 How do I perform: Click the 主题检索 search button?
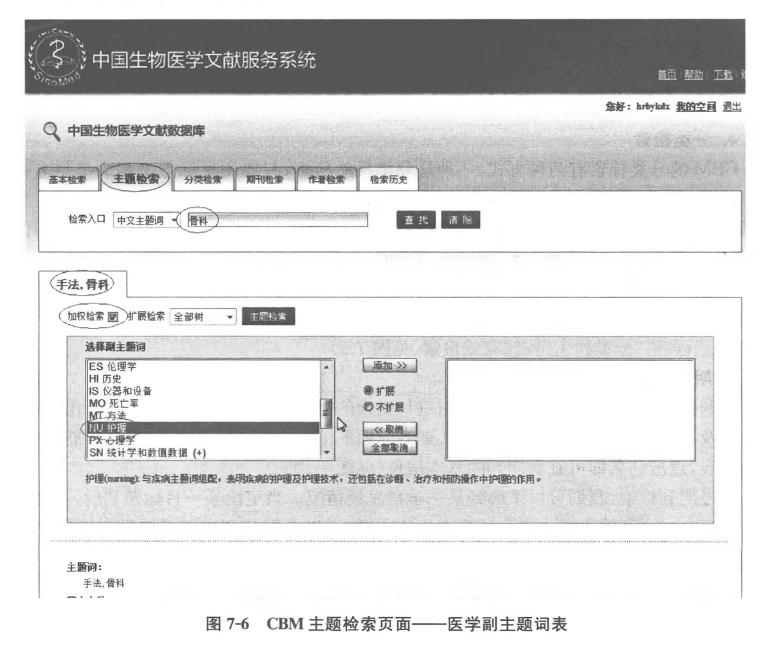pos(268,317)
